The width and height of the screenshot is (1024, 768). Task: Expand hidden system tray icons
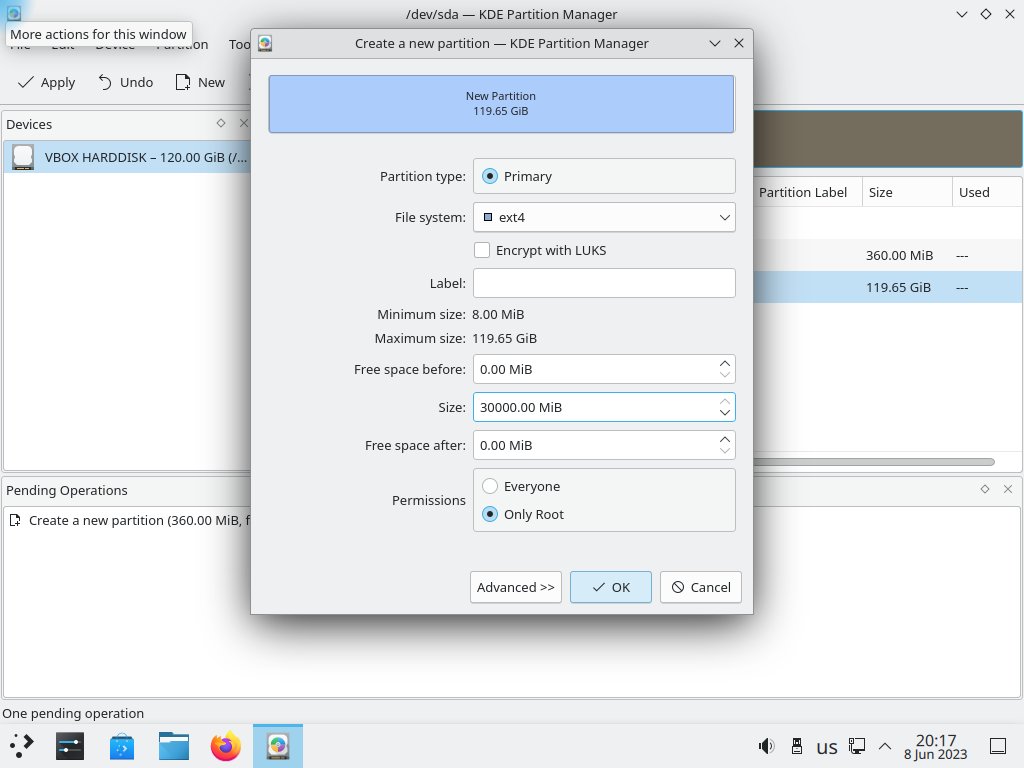click(x=885, y=746)
